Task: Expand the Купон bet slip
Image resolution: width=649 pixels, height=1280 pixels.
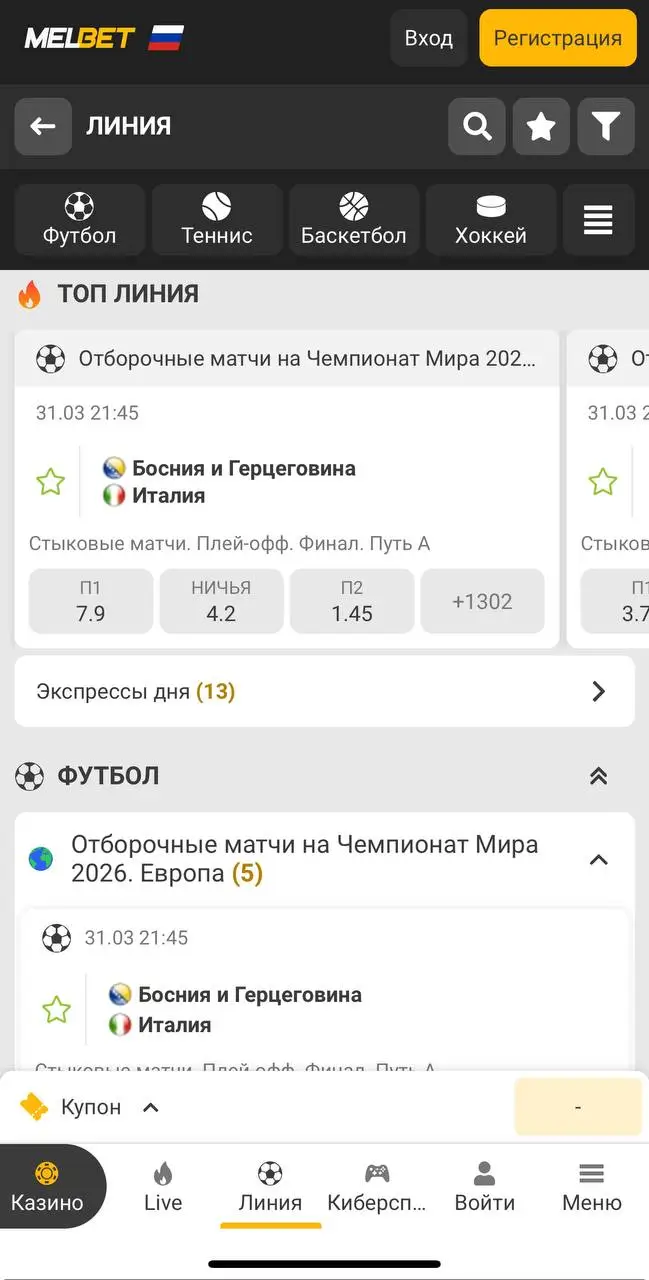Action: [x=92, y=1107]
